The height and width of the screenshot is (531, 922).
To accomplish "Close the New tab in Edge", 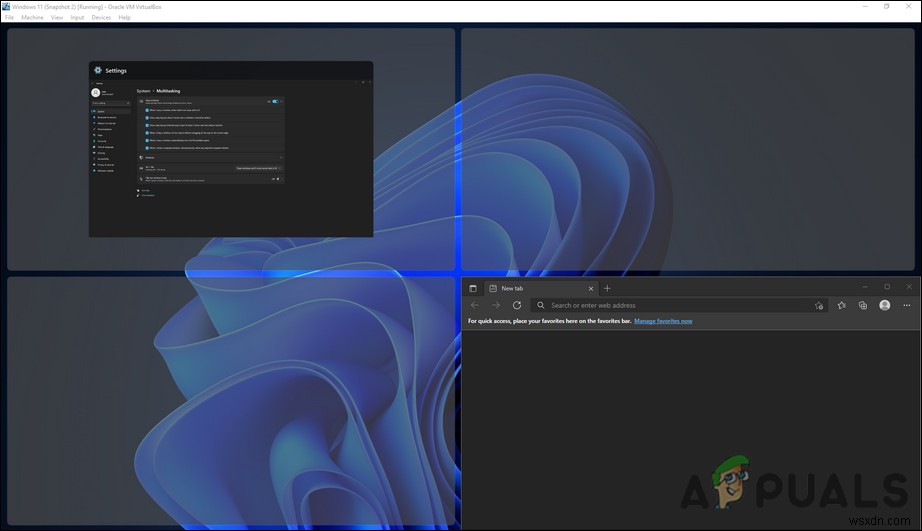I will tap(590, 288).
